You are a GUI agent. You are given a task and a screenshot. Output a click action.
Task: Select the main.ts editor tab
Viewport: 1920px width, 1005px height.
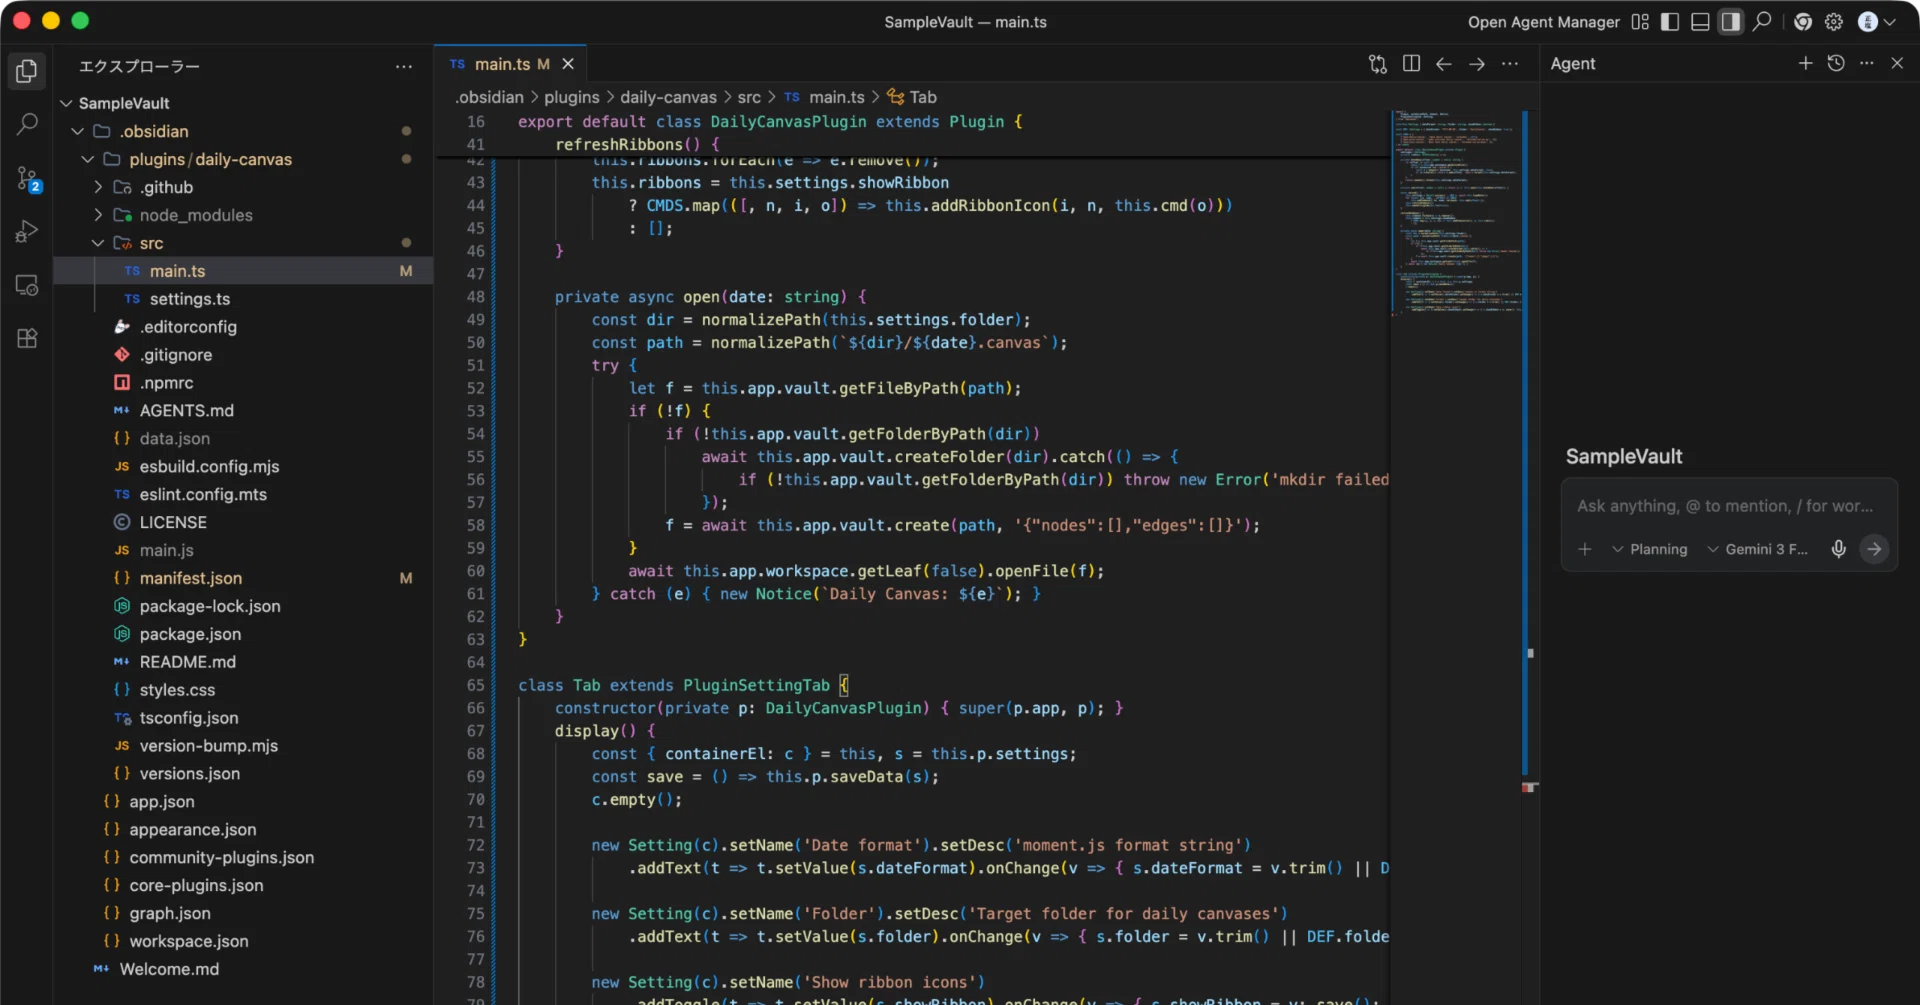(511, 64)
